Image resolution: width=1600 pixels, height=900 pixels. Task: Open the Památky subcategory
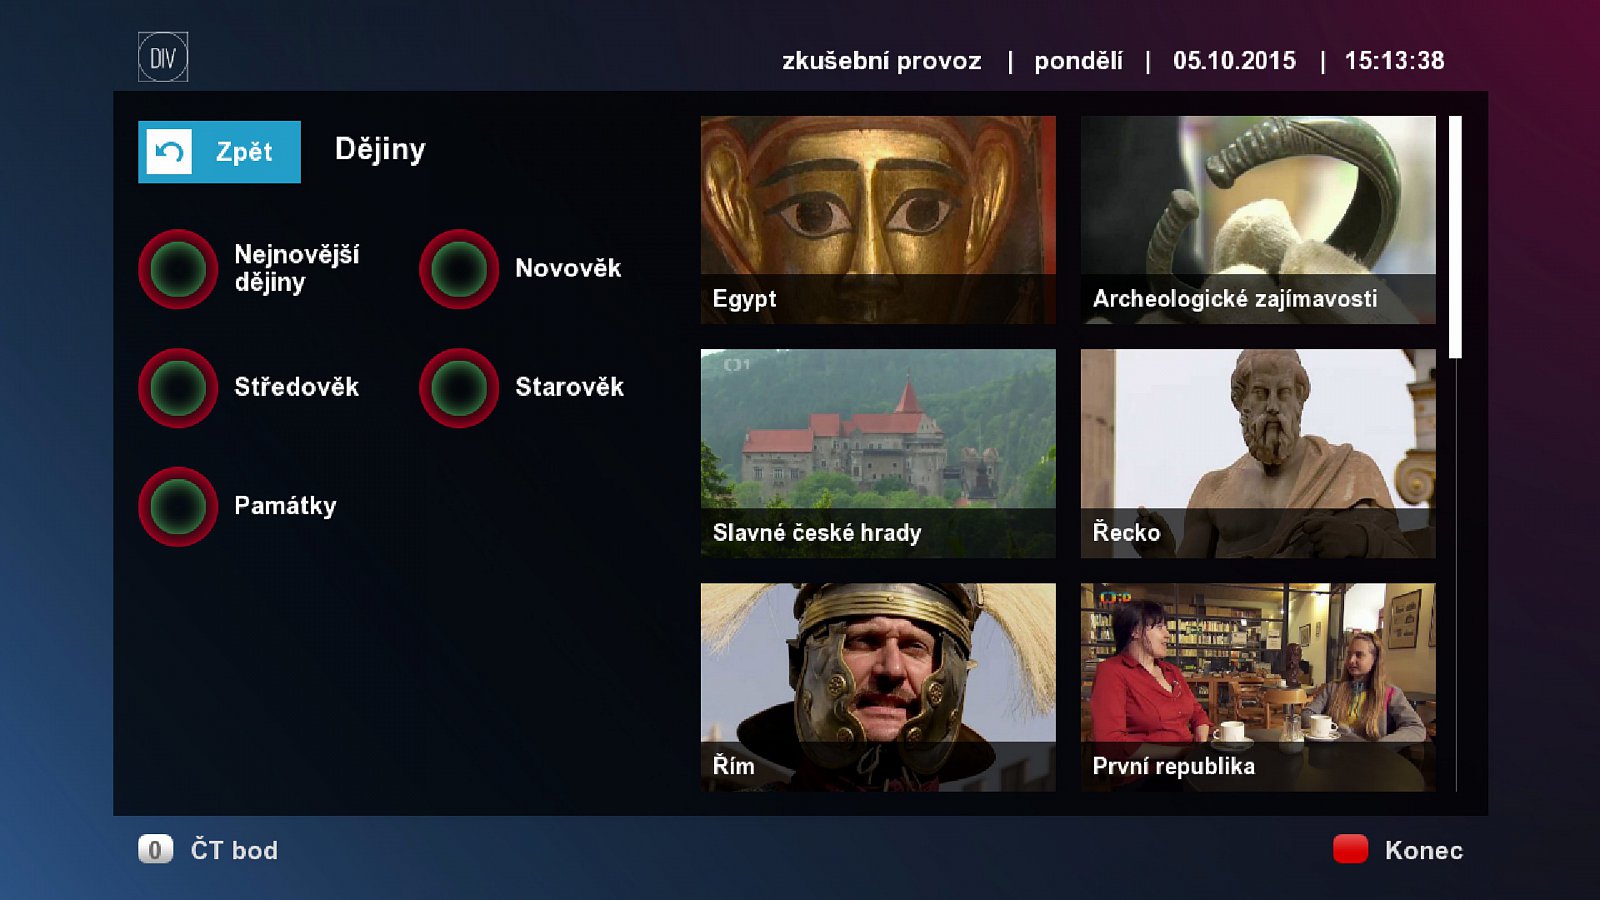click(283, 507)
